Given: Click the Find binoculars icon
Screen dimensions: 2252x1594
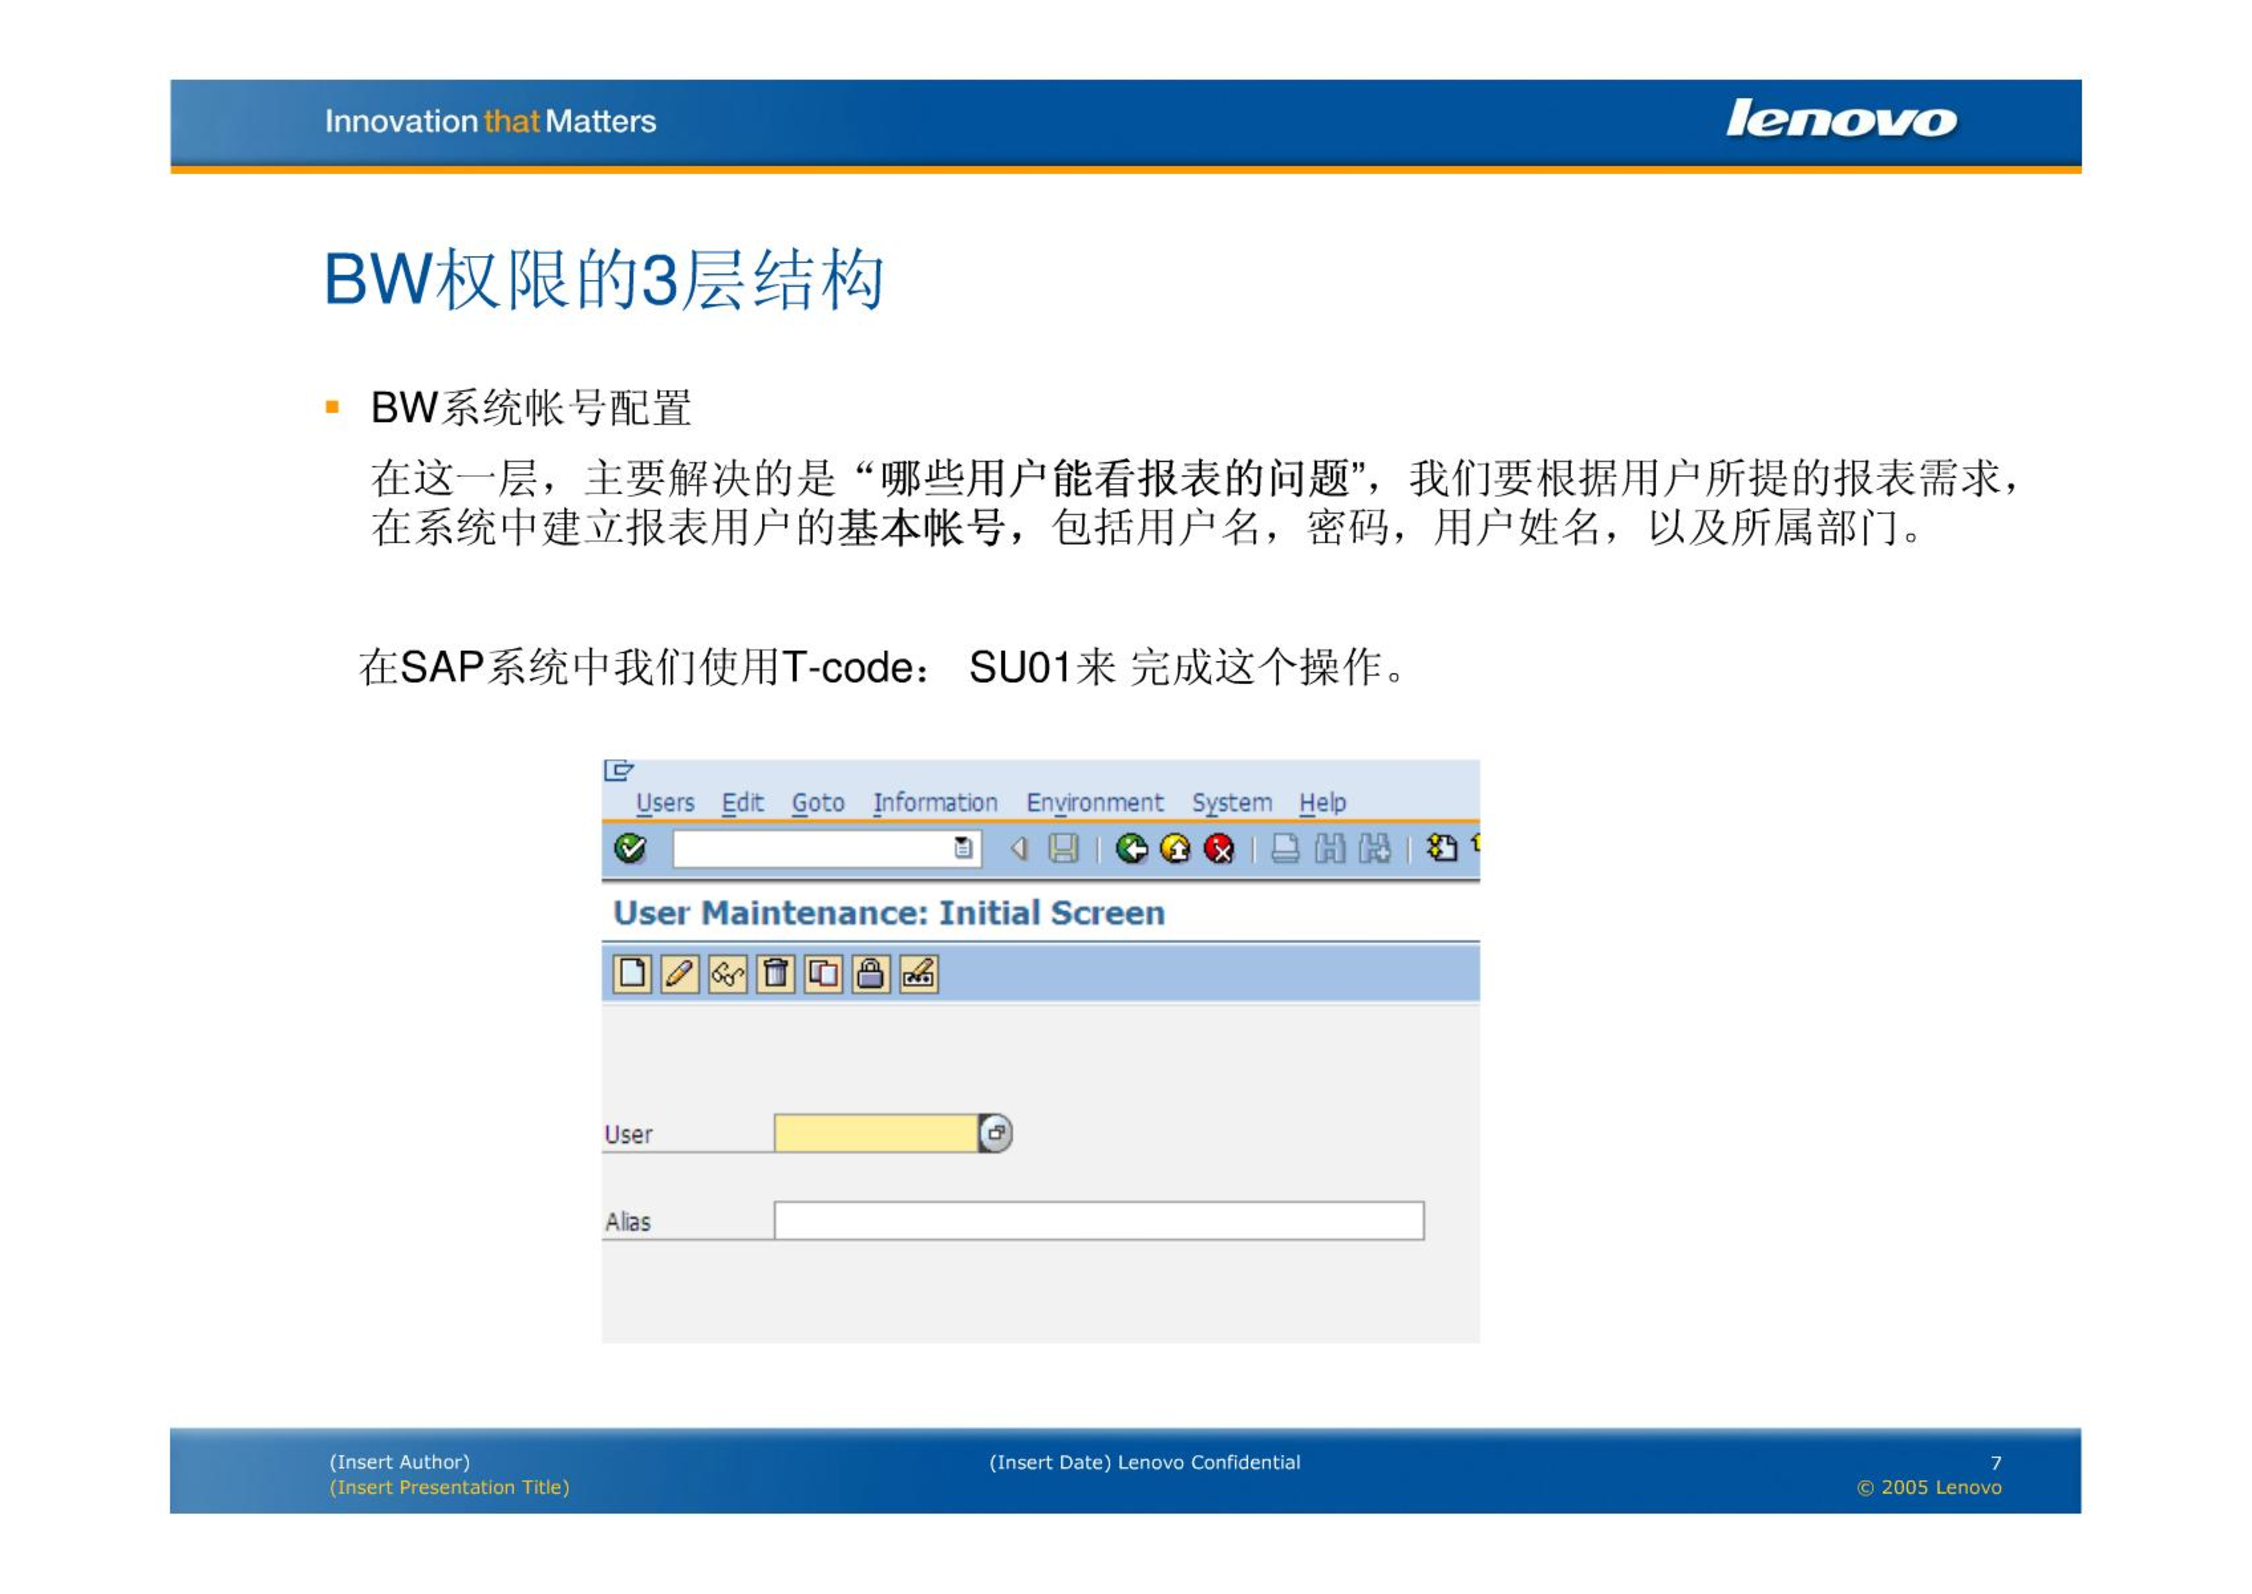Looking at the screenshot, I should pyautogui.click(x=1329, y=849).
